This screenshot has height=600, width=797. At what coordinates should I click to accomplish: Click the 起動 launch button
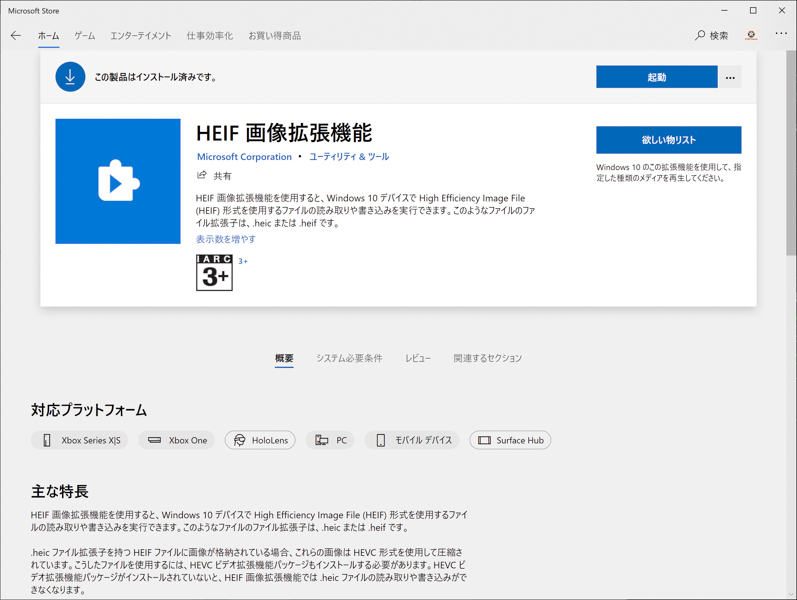click(657, 77)
